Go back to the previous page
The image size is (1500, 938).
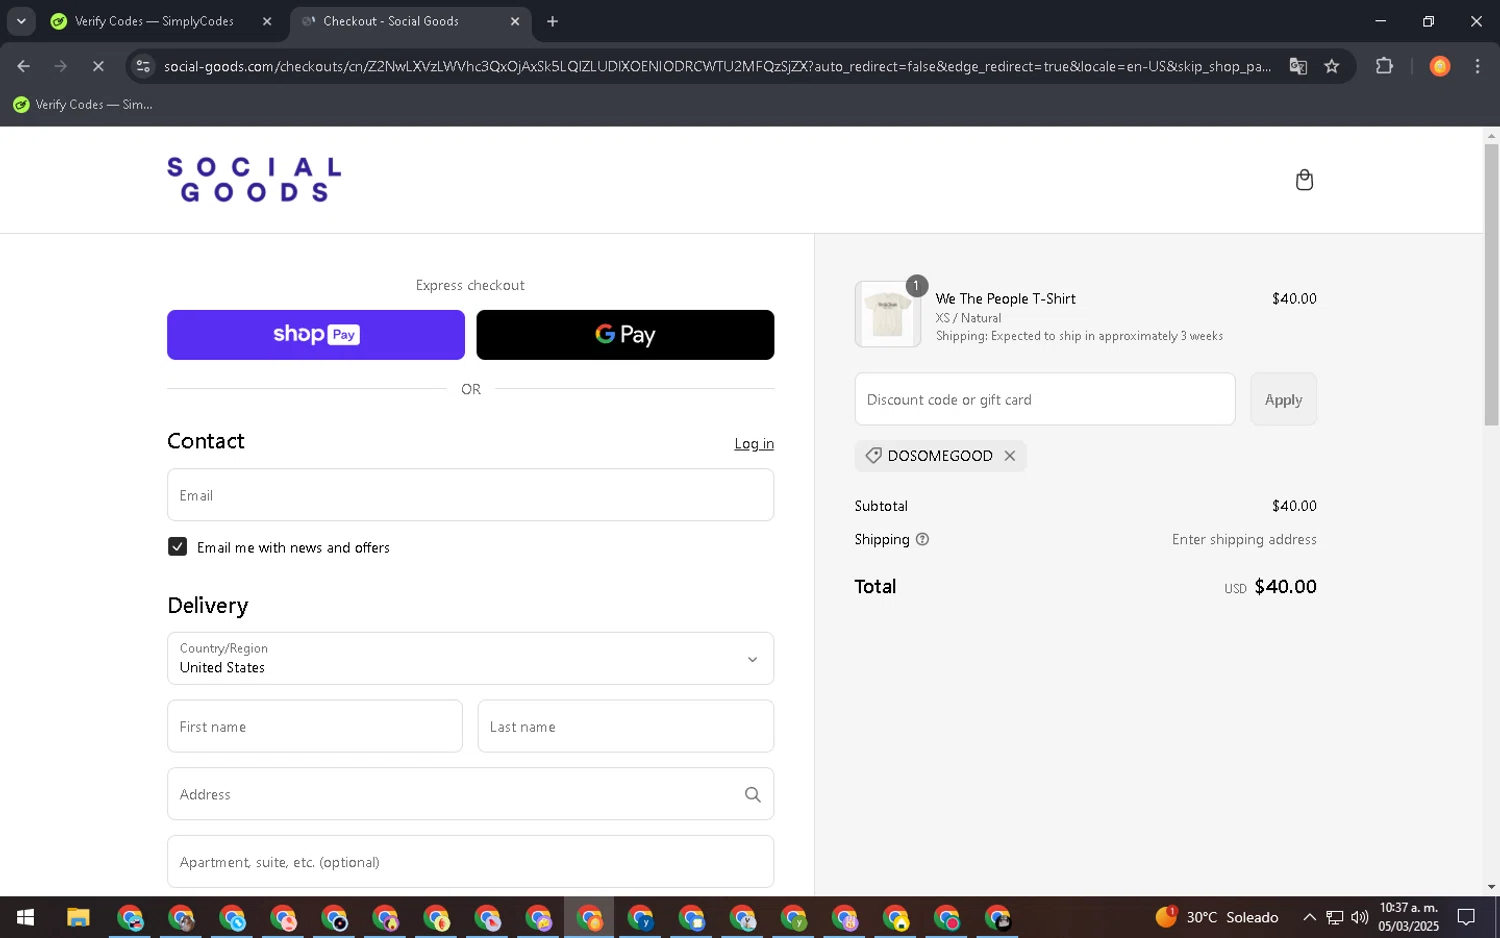(23, 66)
